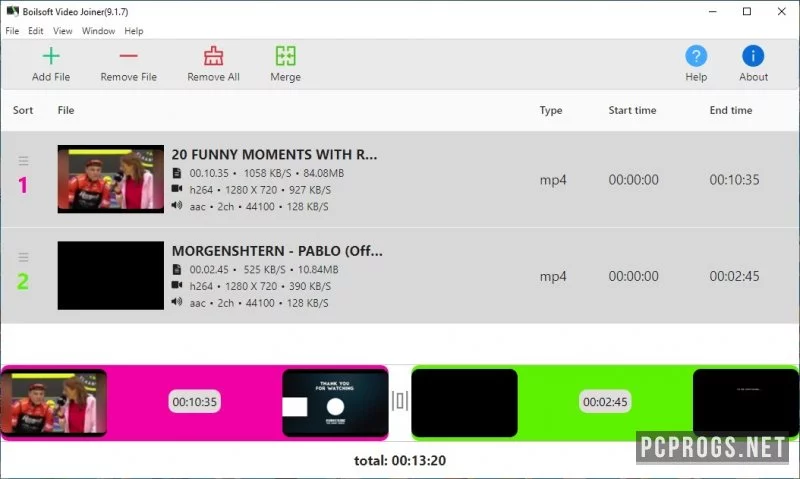Click the green timeline last-frame thumbnail
Screen dimensions: 800x479
click(745, 403)
